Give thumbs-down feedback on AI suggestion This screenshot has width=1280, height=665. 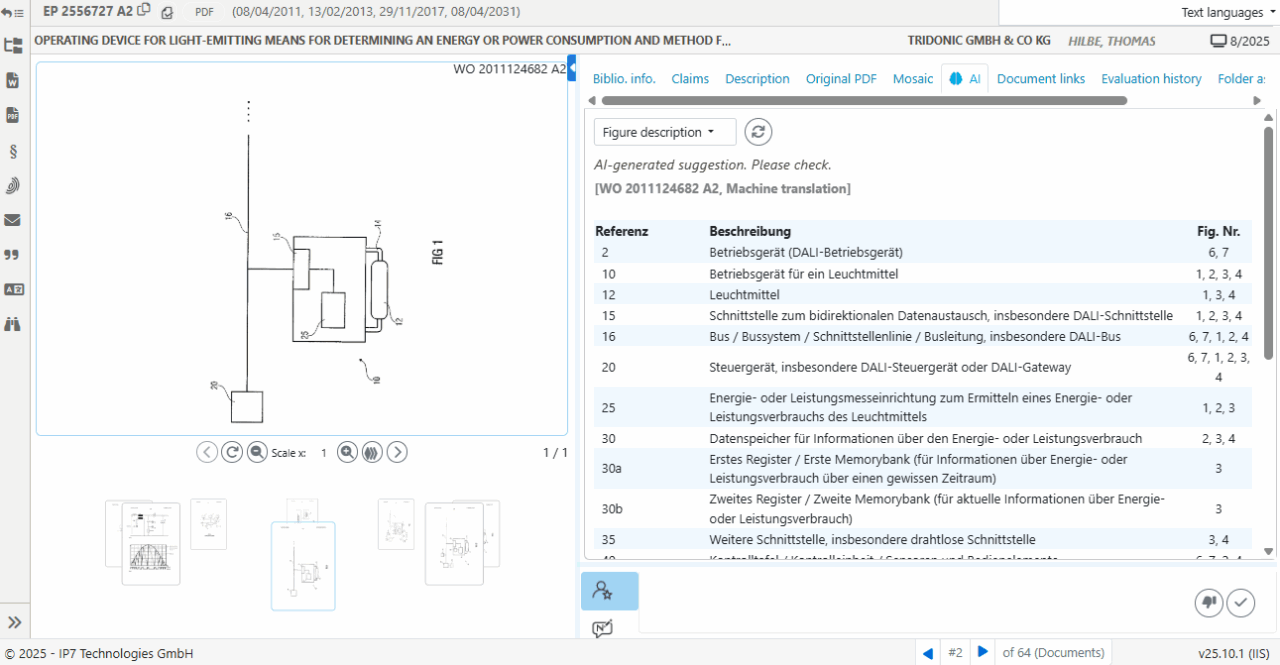1208,603
